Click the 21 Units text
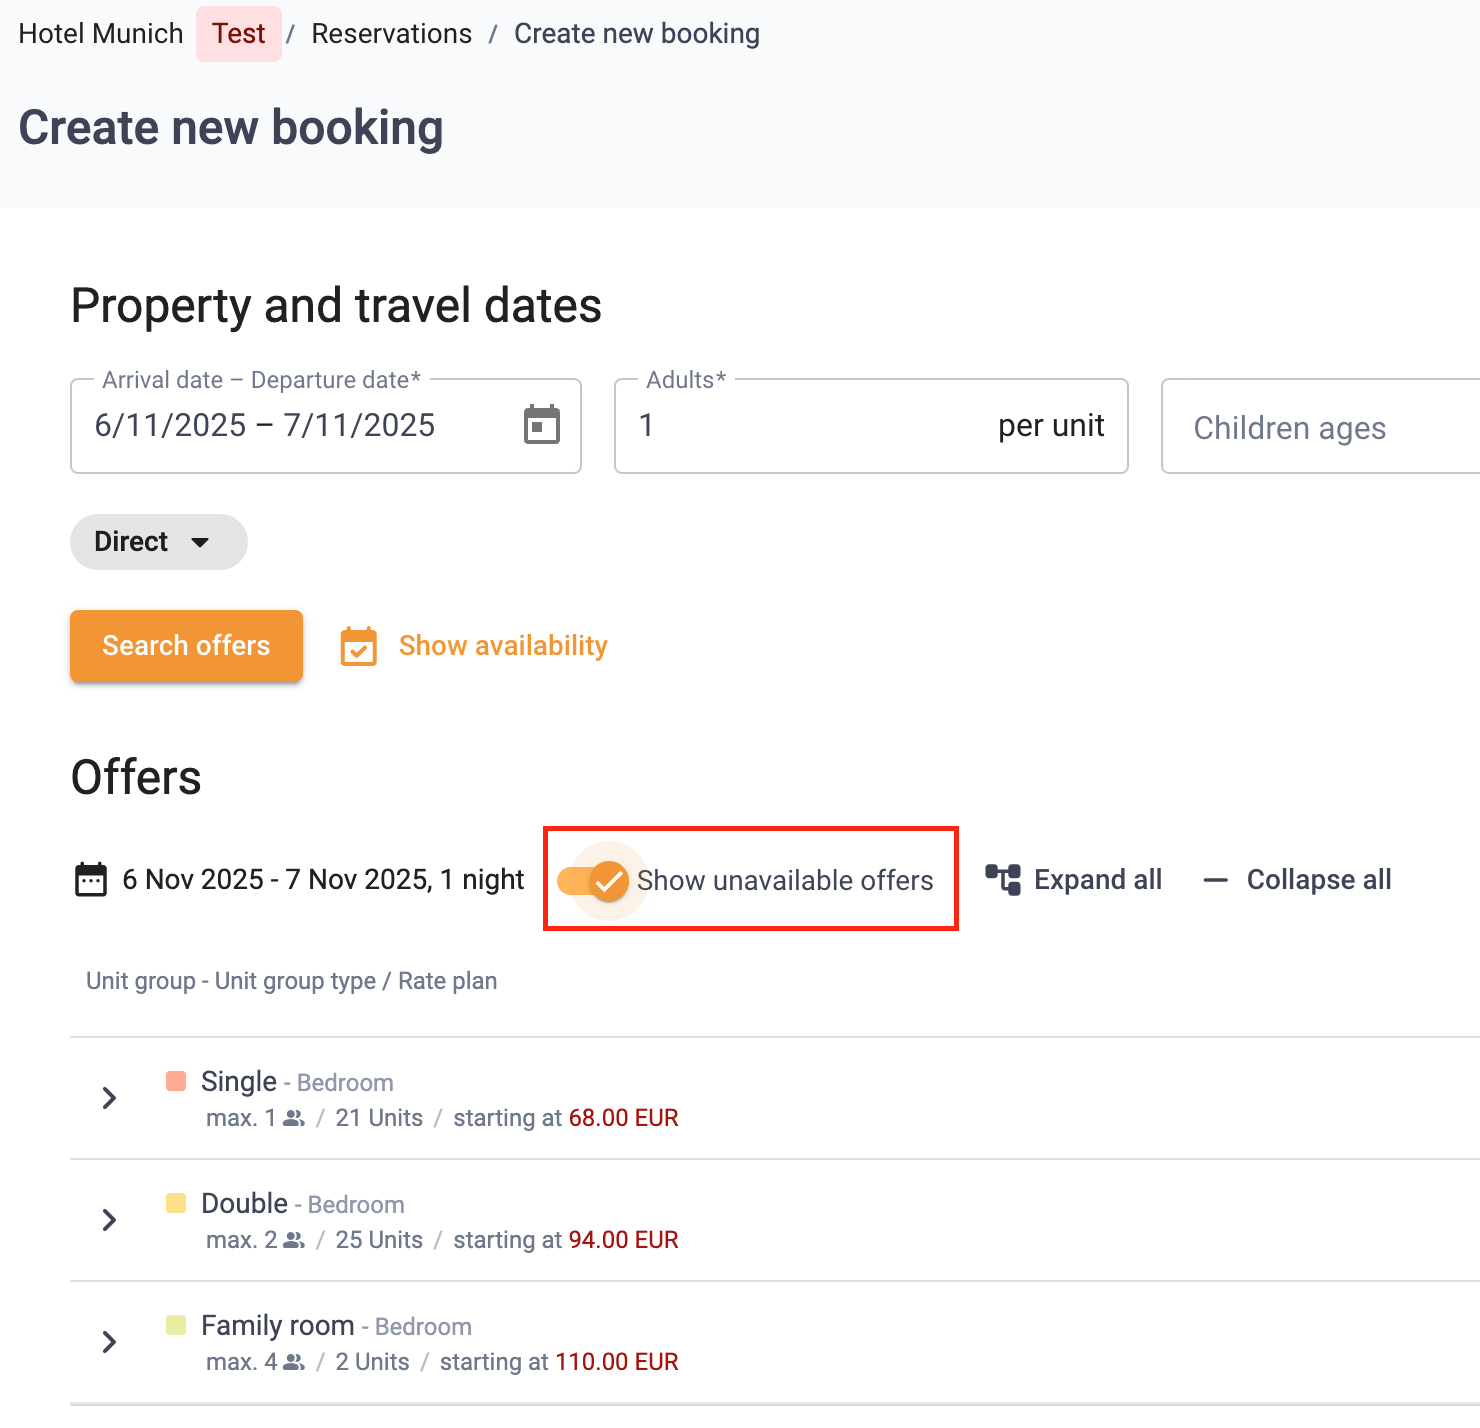This screenshot has height=1428, width=1480. coord(379,1118)
